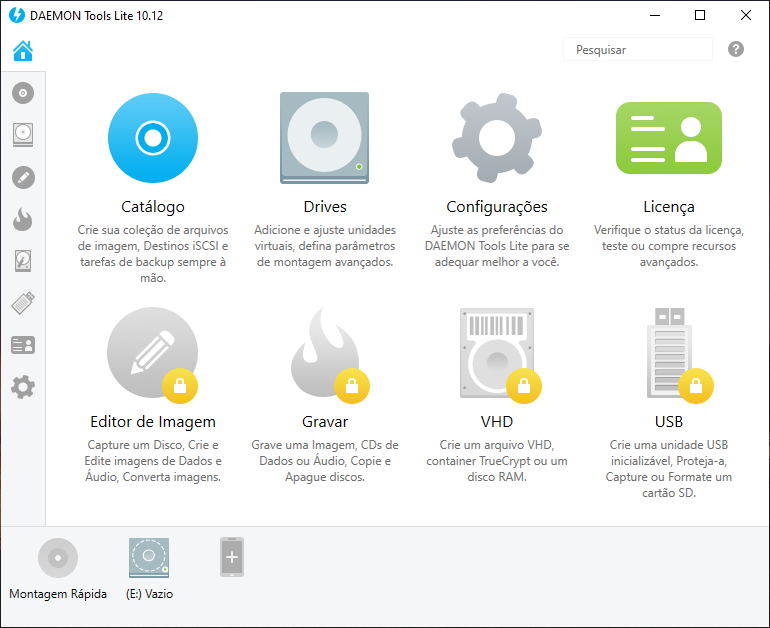Click the Catálogo title text
The width and height of the screenshot is (770, 628).
pos(153,207)
